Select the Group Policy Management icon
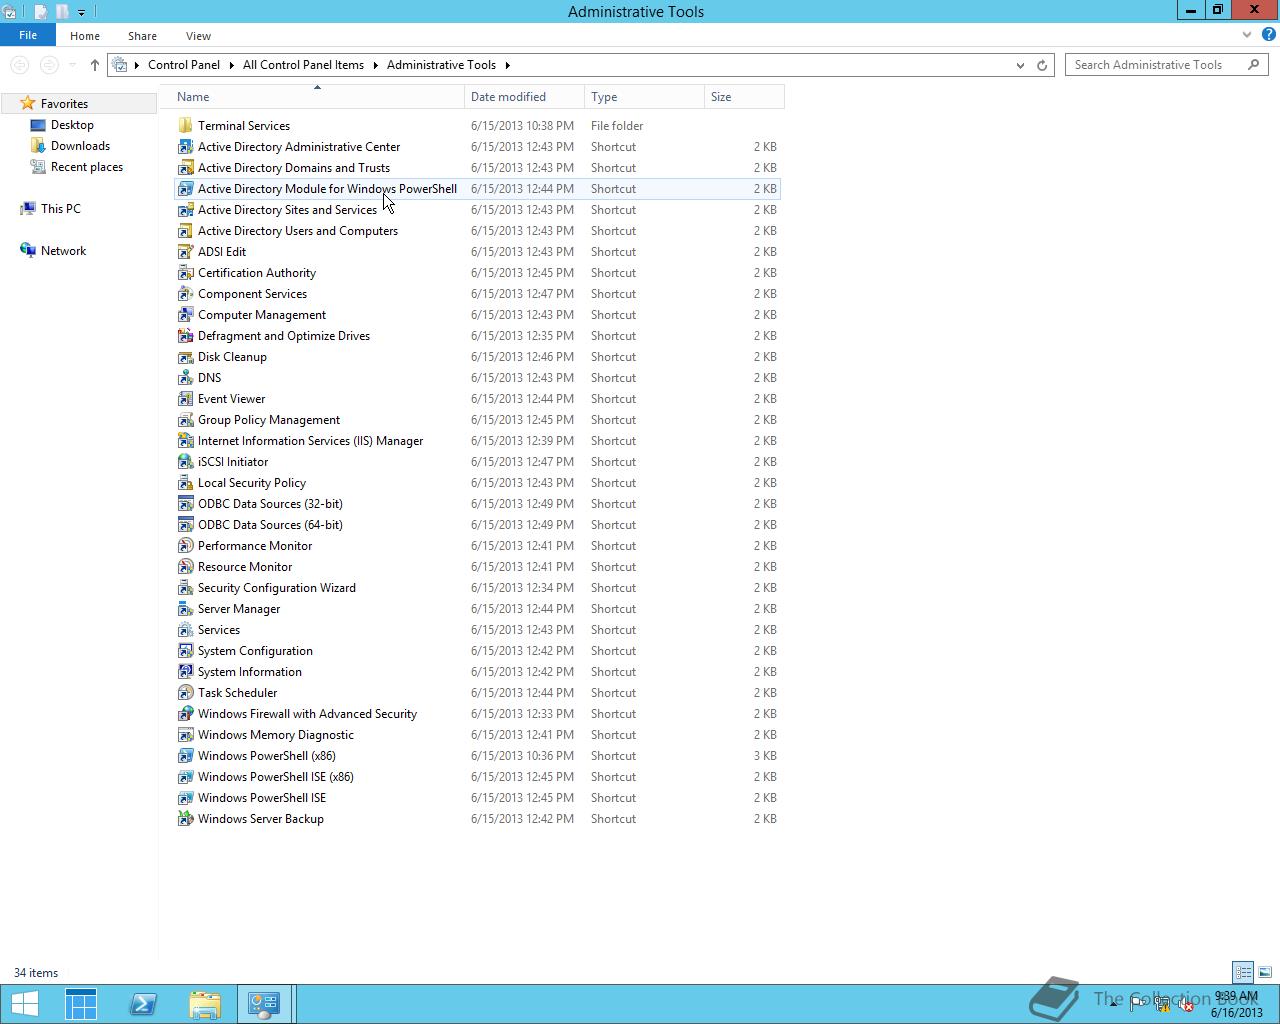 [185, 420]
